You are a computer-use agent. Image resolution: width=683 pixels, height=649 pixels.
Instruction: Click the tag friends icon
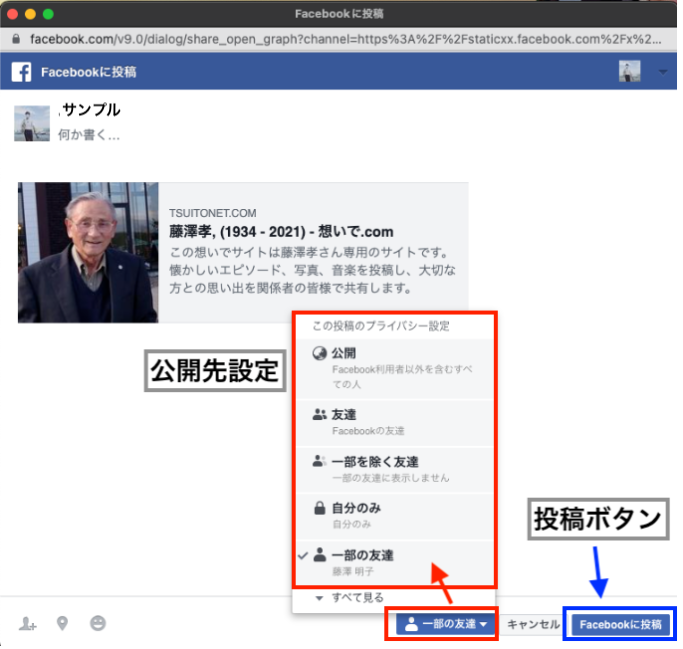tap(28, 624)
